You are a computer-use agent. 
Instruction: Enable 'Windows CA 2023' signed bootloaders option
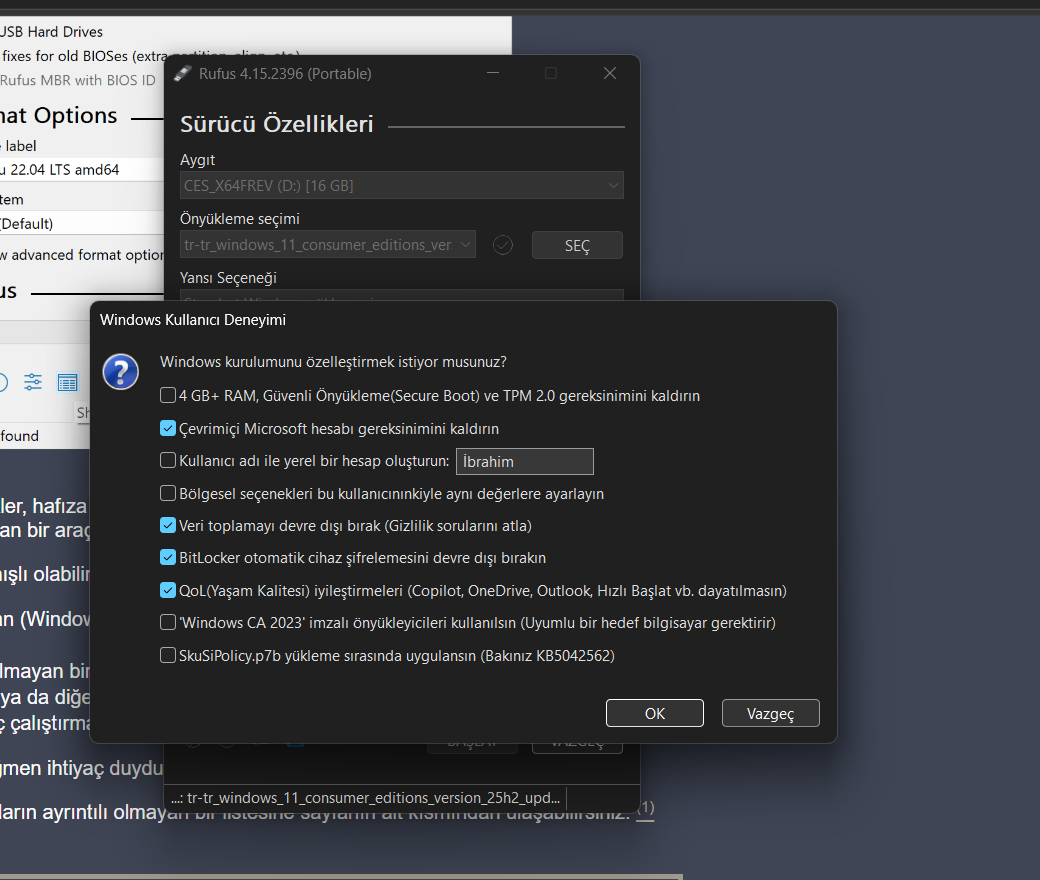point(168,622)
